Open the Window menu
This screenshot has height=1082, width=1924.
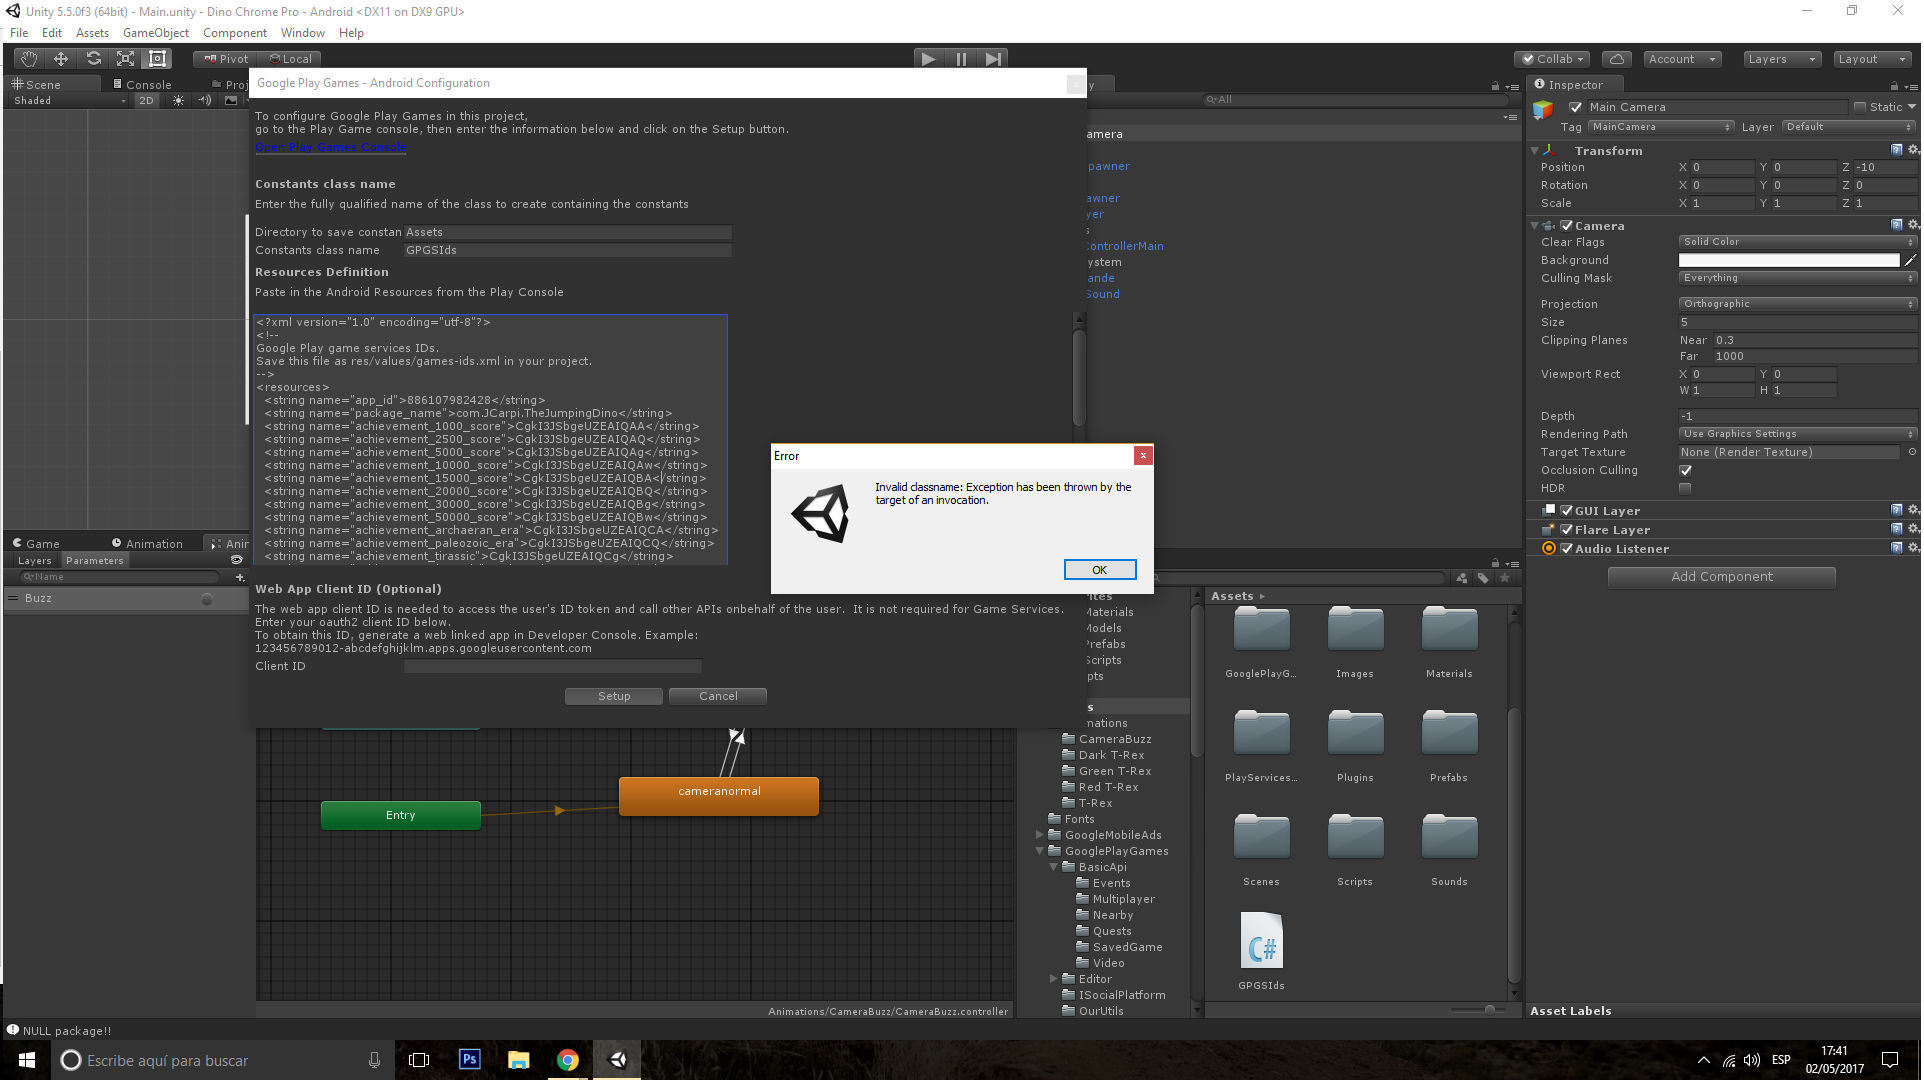[x=303, y=33]
